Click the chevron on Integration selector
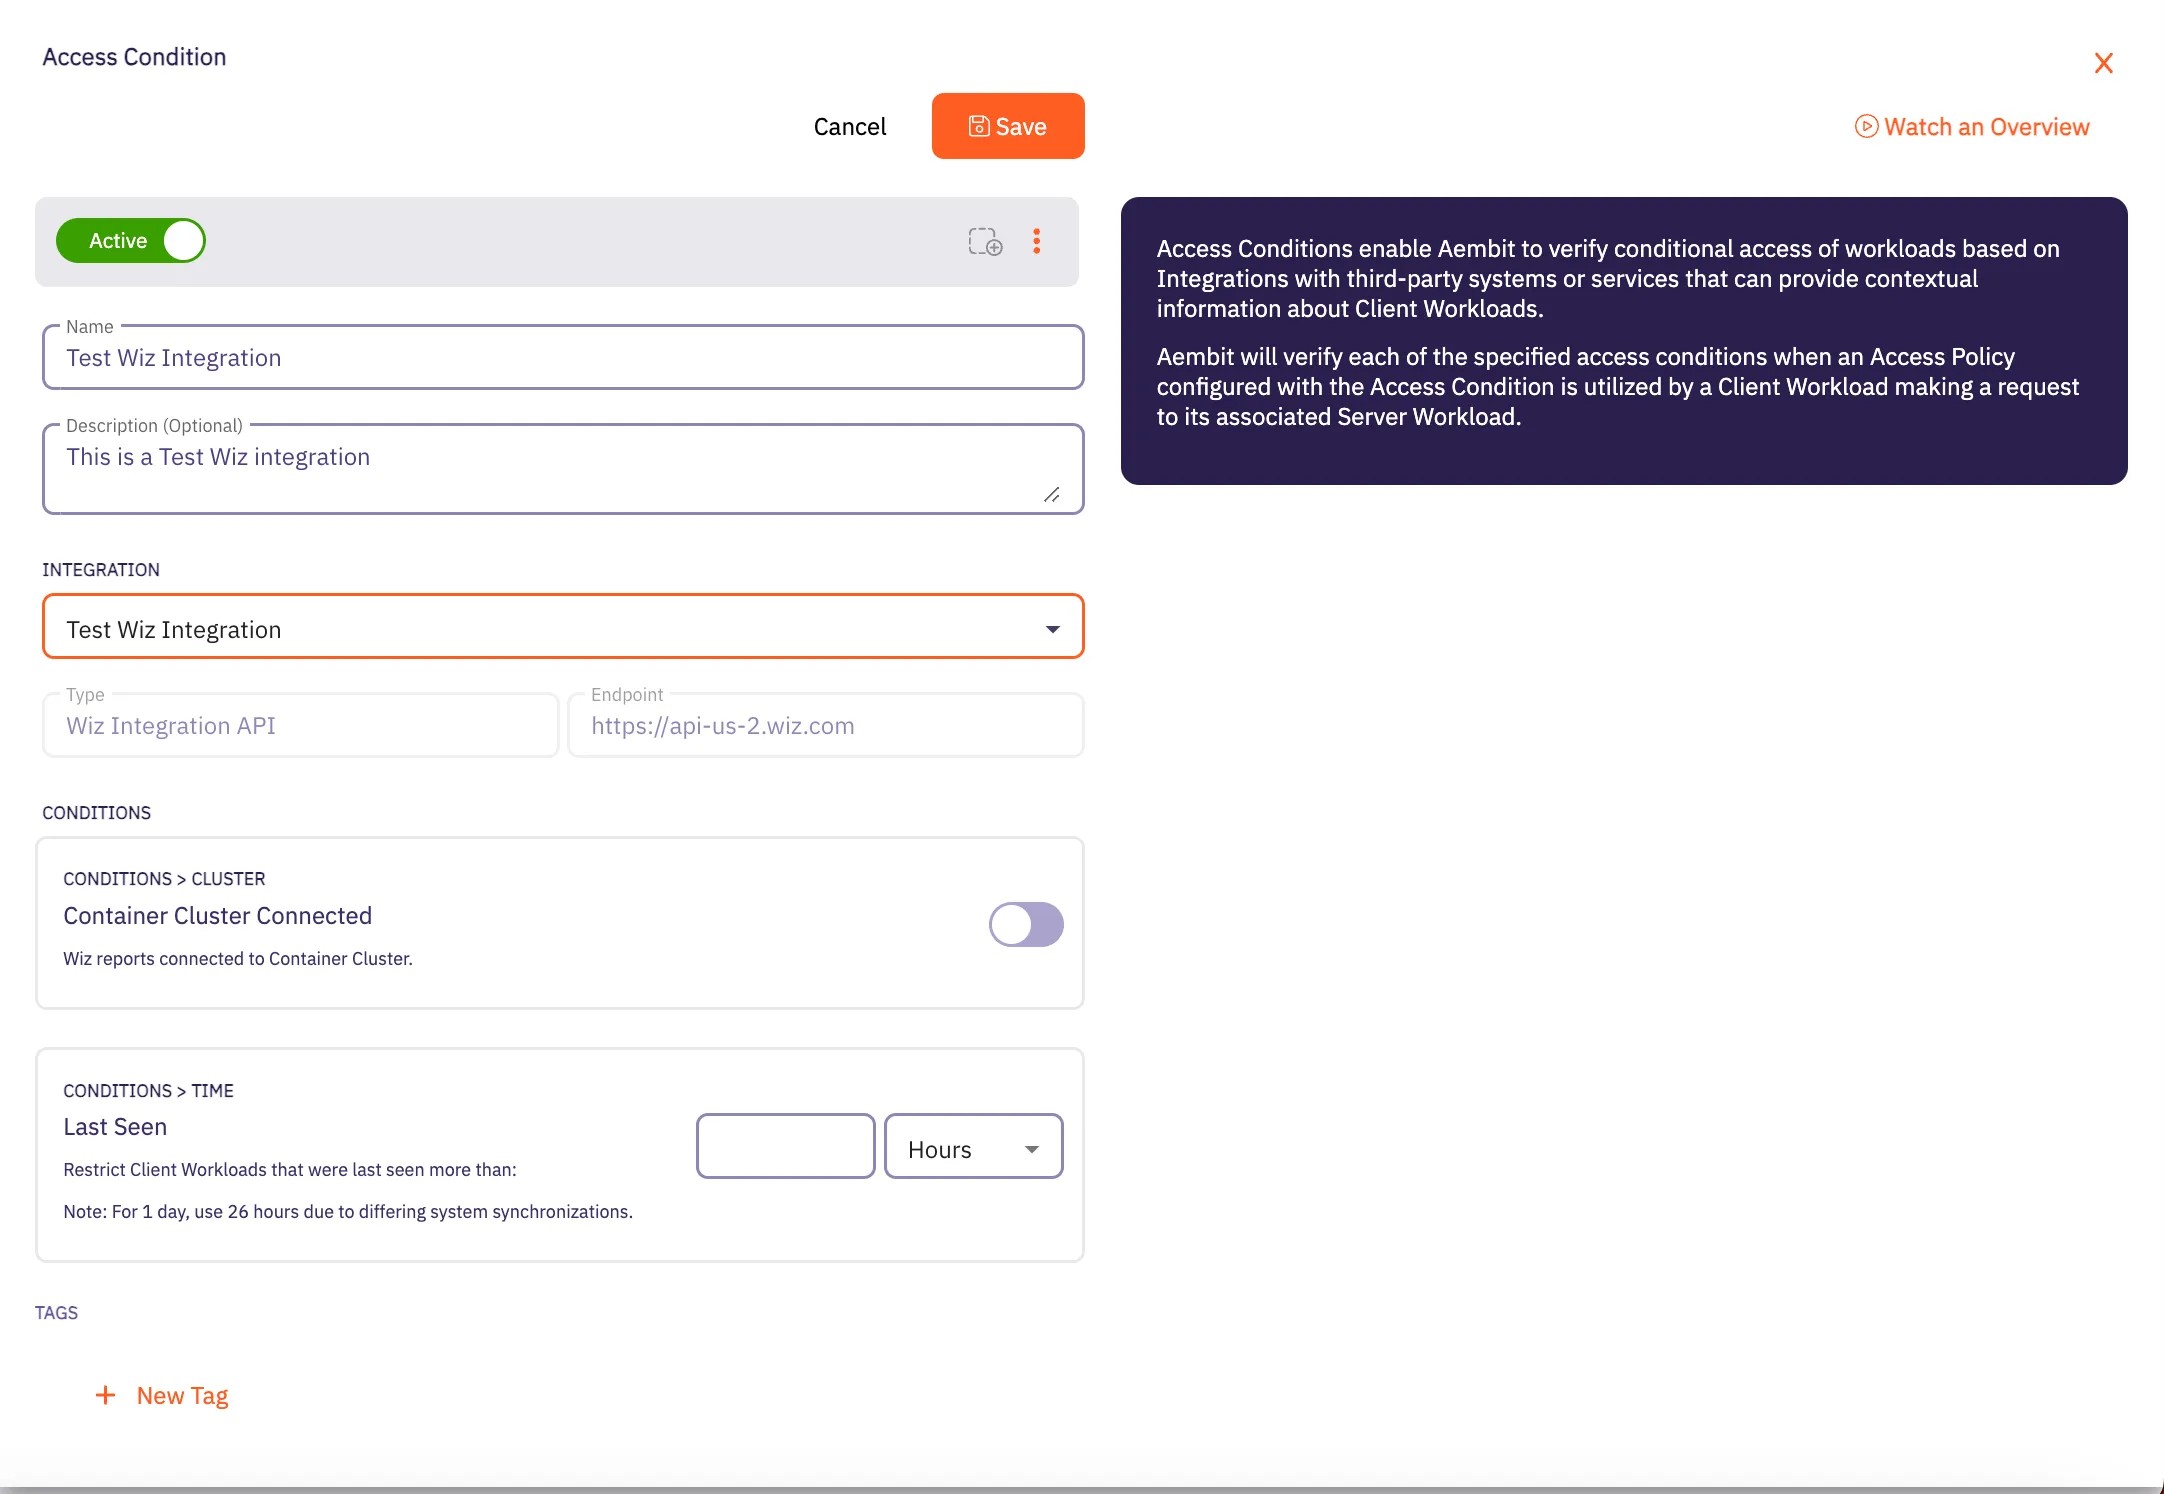This screenshot has width=2164, height=1494. [x=1052, y=628]
